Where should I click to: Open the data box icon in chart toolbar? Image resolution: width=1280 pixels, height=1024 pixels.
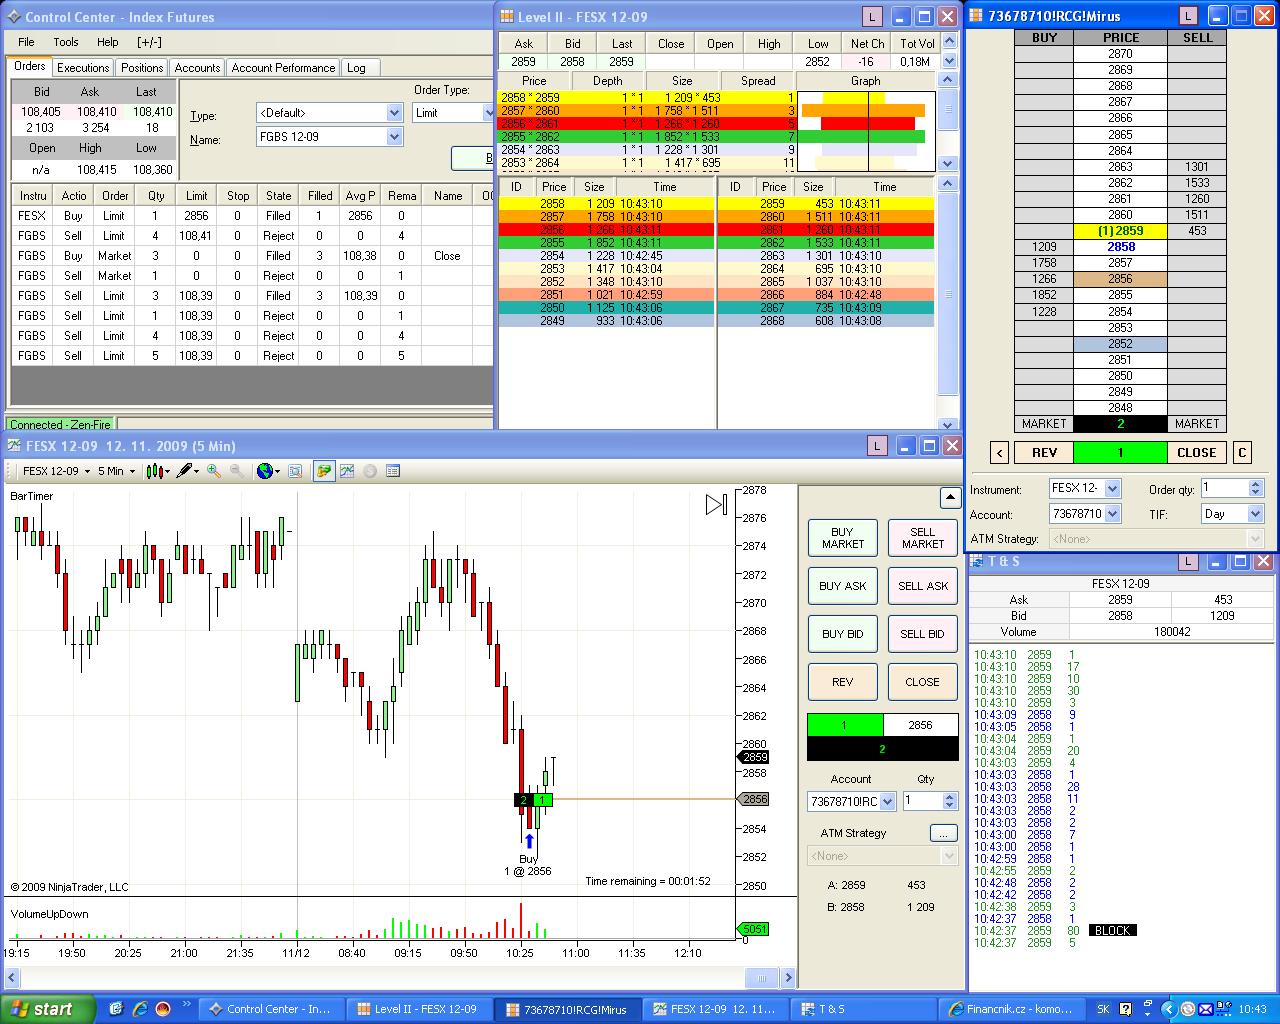tap(295, 471)
